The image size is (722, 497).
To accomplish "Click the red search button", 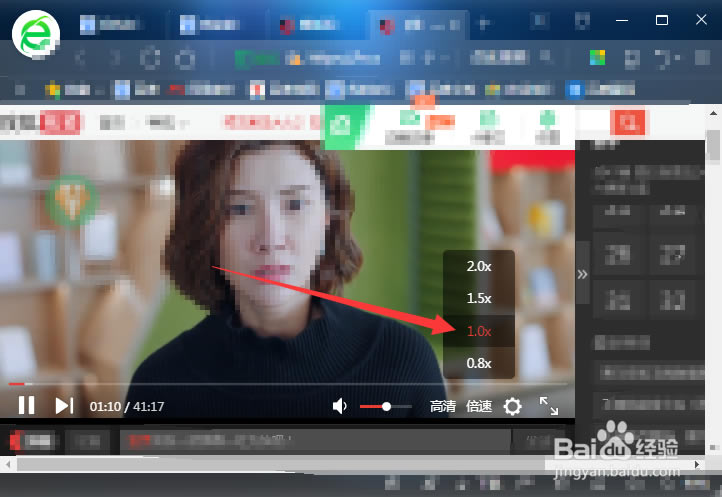I will pyautogui.click(x=629, y=123).
